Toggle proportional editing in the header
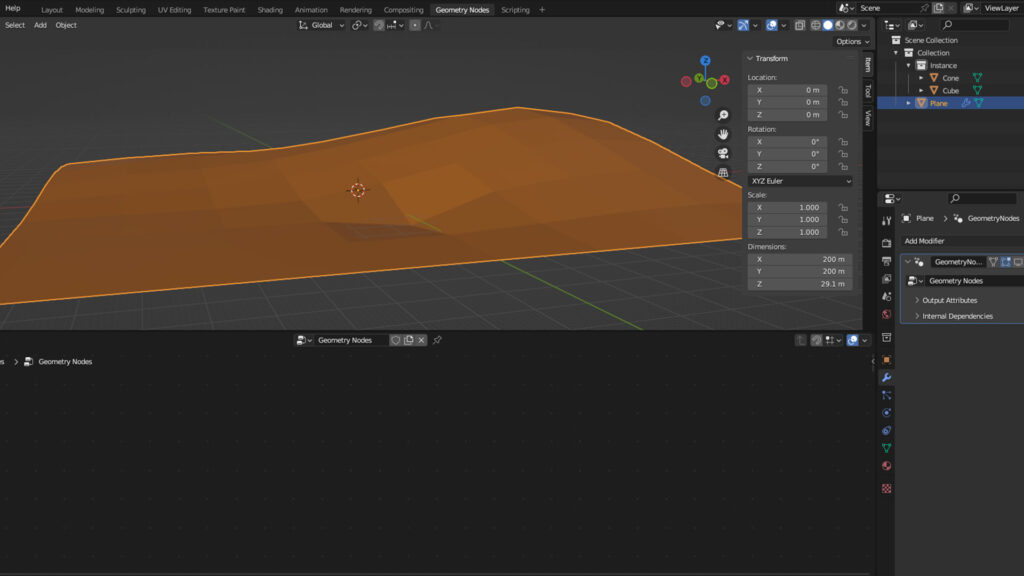The height and width of the screenshot is (576, 1024). tap(415, 25)
